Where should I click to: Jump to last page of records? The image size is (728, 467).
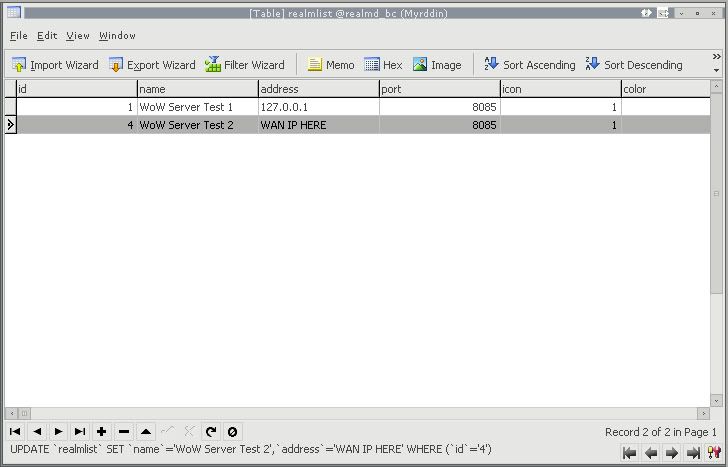point(693,453)
